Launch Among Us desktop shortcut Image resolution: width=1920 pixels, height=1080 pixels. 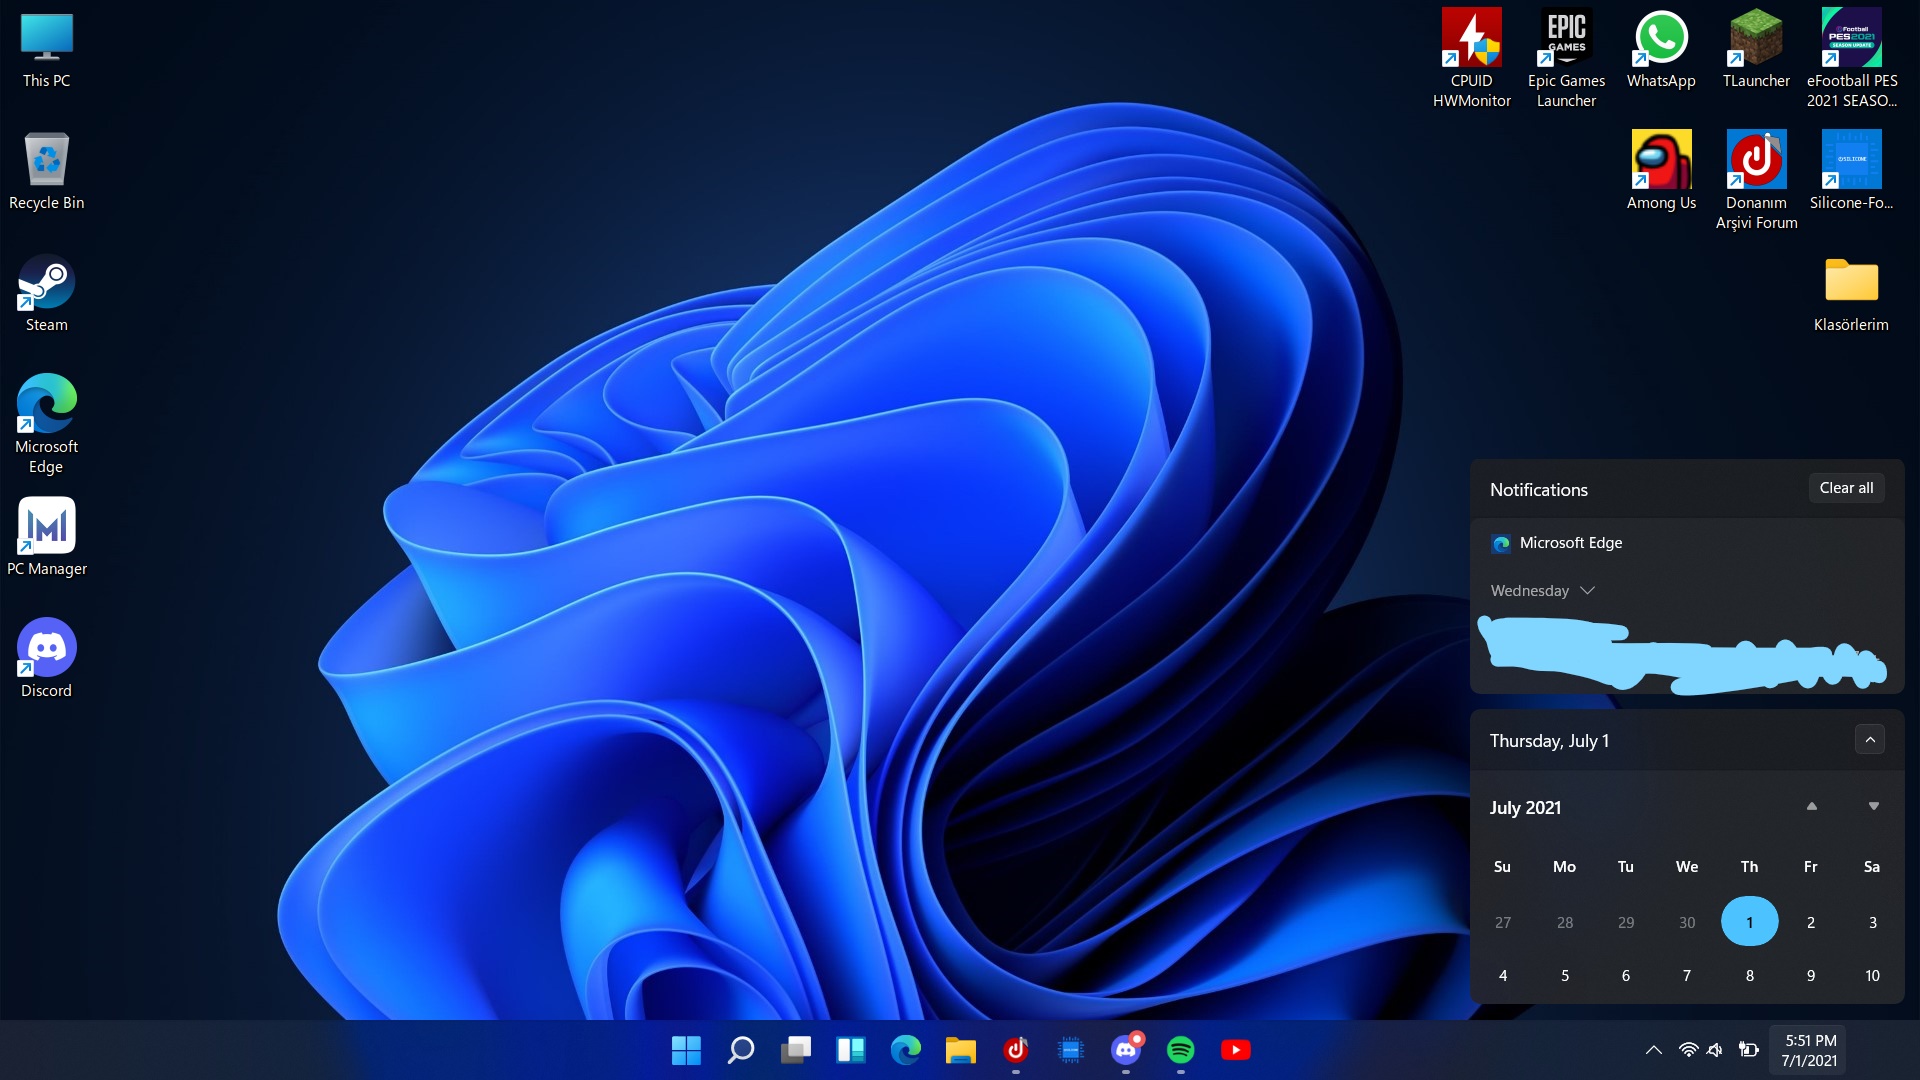(x=1661, y=172)
